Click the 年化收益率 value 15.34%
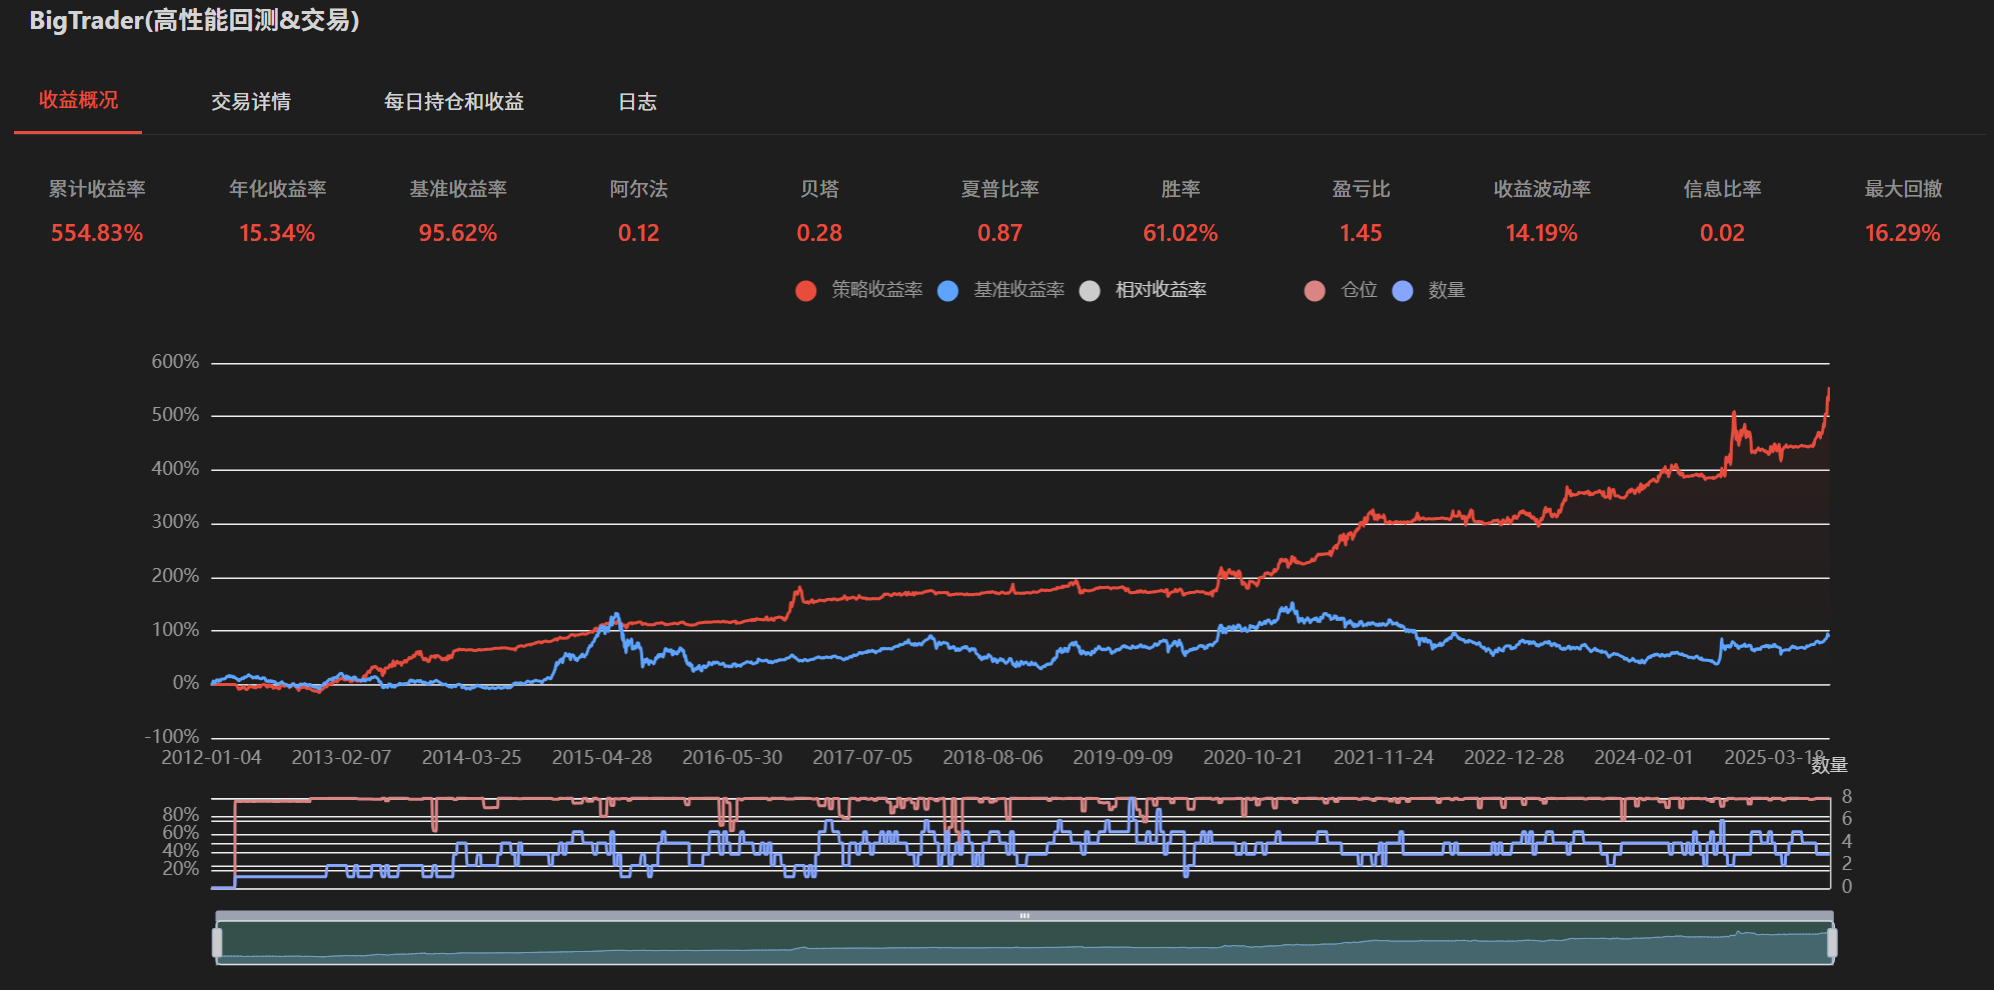1994x990 pixels. click(x=277, y=233)
